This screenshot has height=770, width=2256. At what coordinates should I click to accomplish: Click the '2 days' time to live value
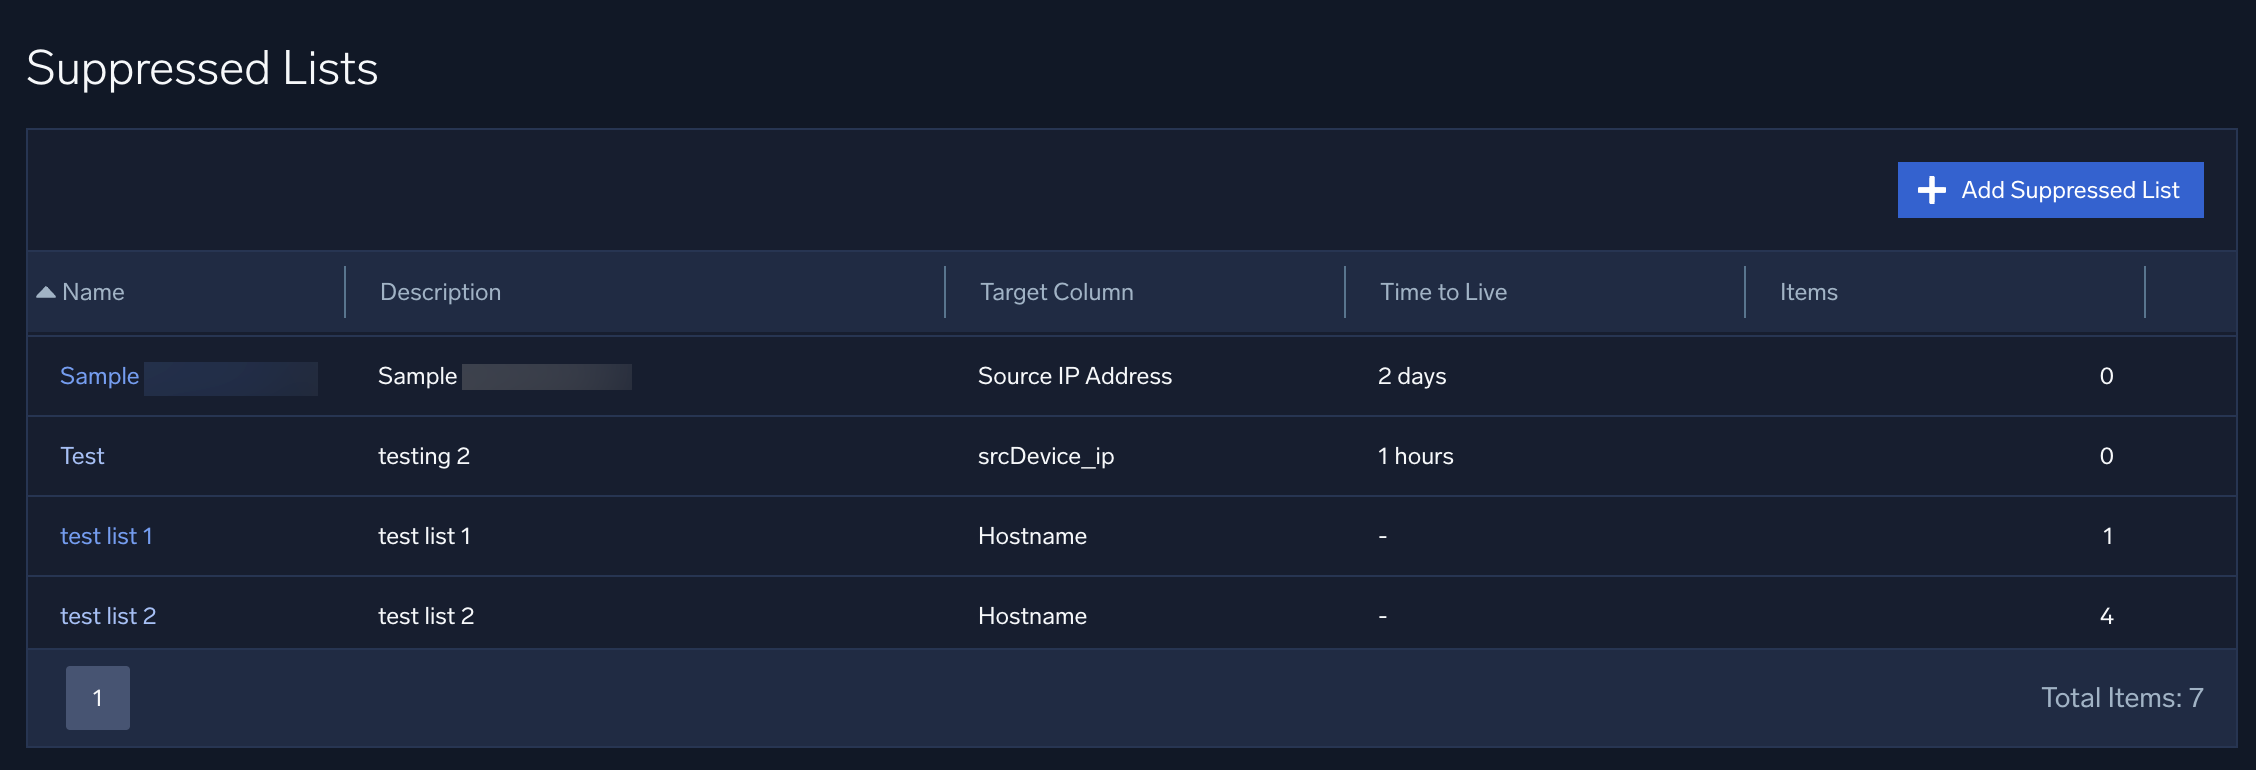pyautogui.click(x=1411, y=376)
